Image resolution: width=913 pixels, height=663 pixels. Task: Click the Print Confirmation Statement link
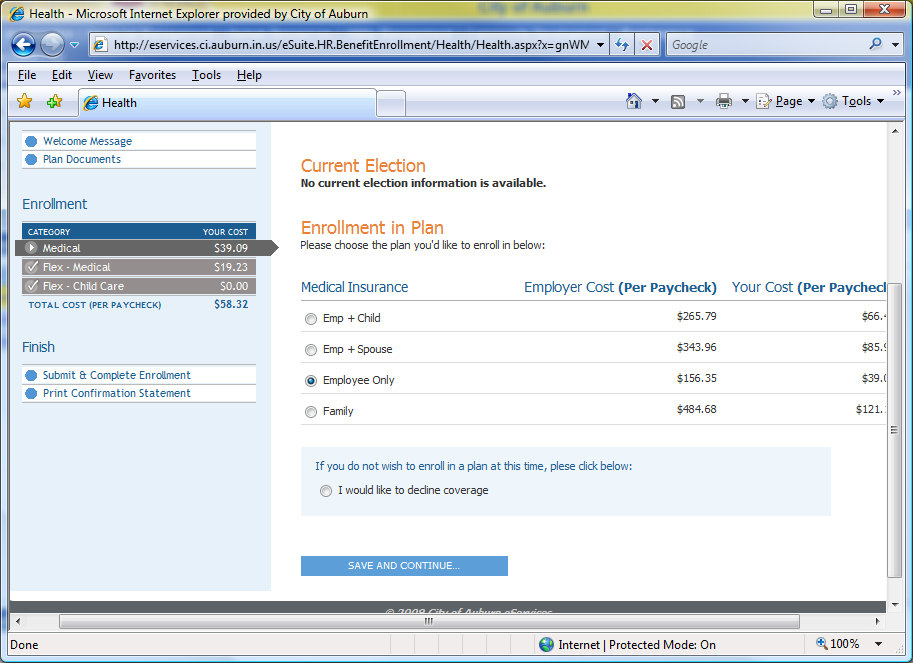116,393
